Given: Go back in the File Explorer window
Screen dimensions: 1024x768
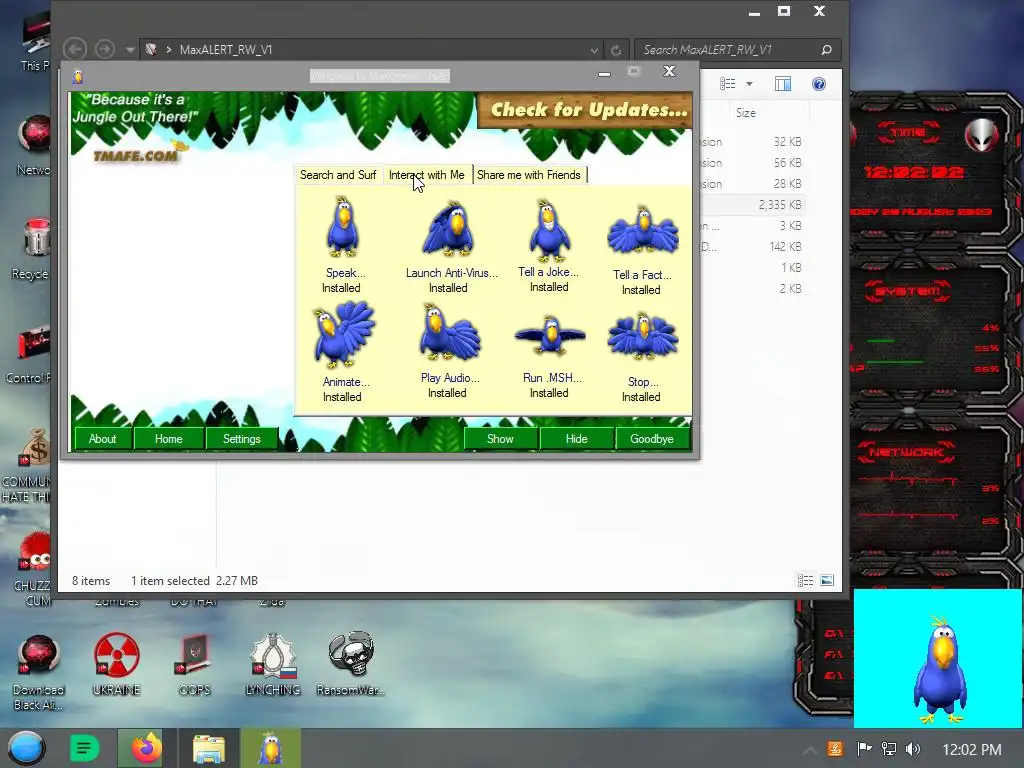Looking at the screenshot, I should [x=75, y=50].
